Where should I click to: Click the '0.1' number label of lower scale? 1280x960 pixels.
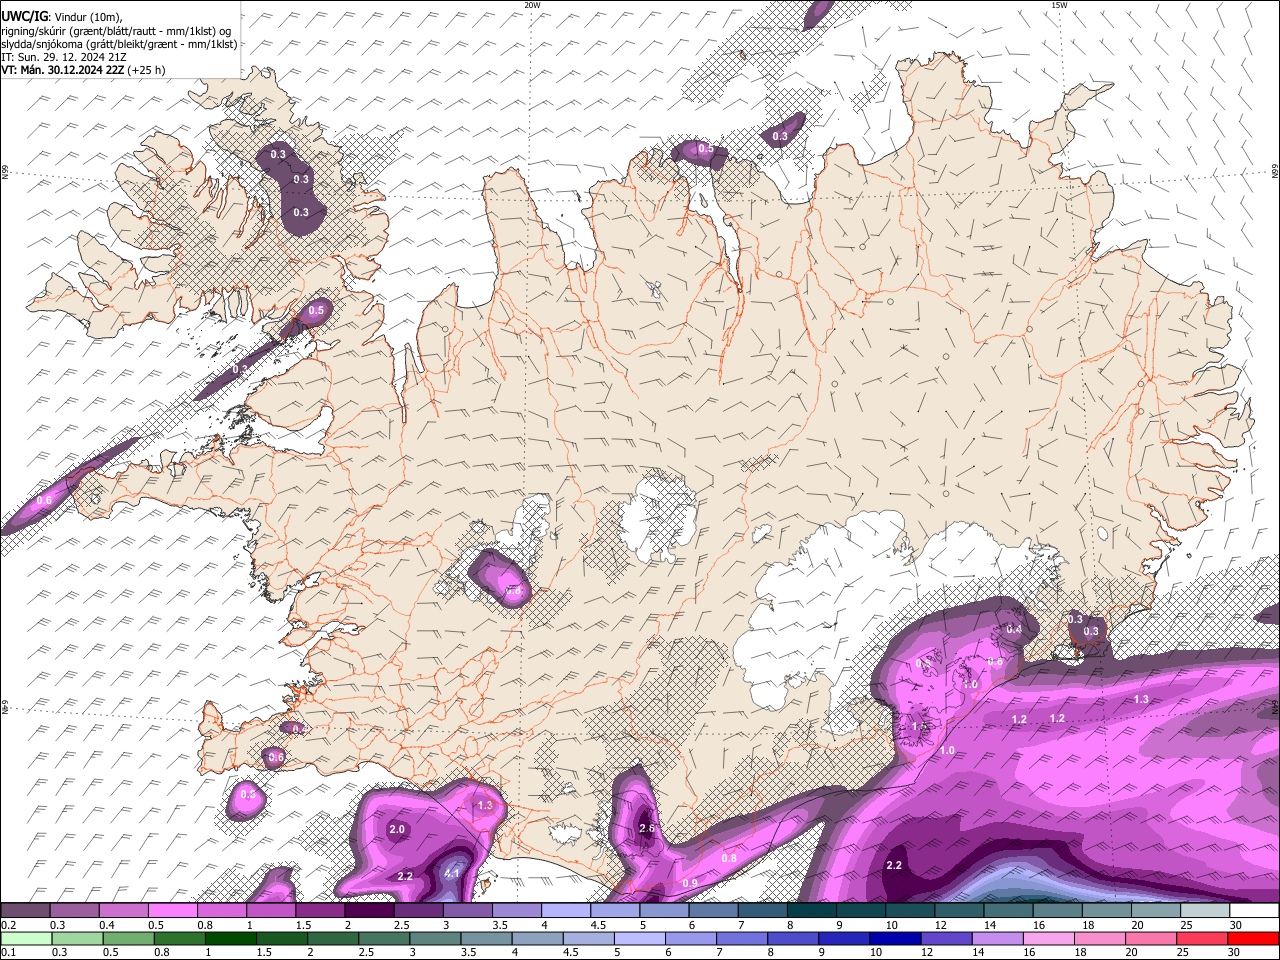coord(8,953)
